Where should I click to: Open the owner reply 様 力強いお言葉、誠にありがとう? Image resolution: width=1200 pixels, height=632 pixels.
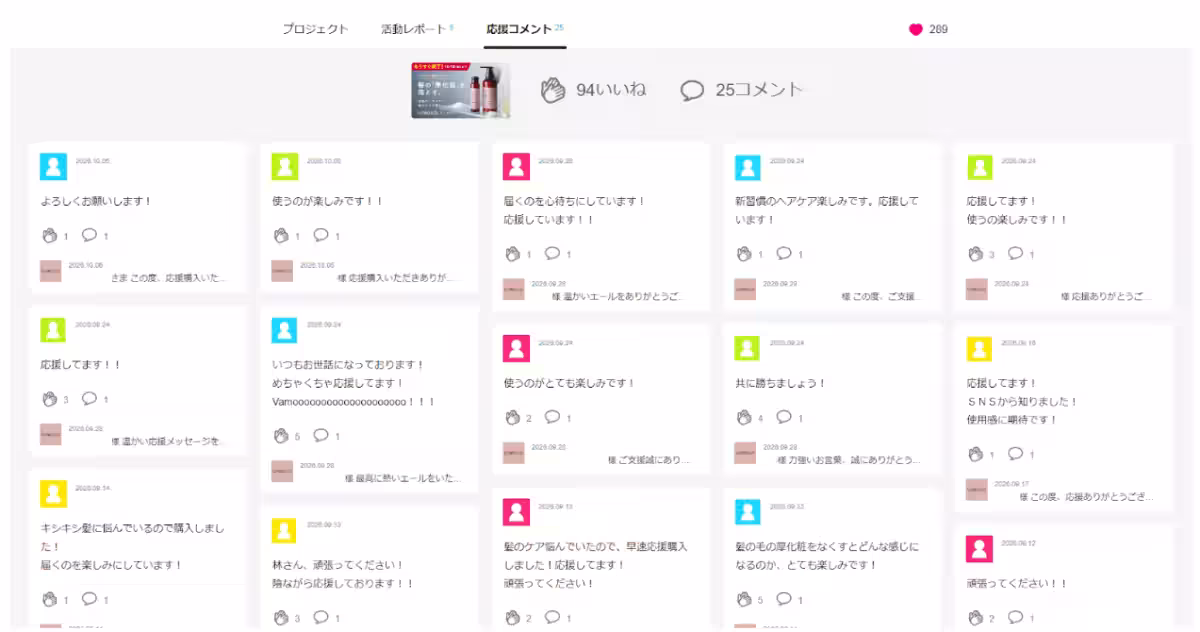pyautogui.click(x=848, y=460)
